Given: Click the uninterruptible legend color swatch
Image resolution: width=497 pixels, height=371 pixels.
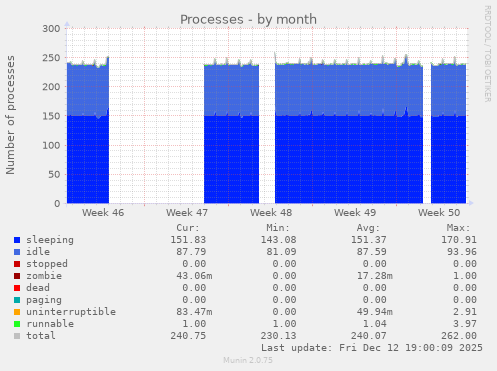Looking at the screenshot, I should [17, 312].
